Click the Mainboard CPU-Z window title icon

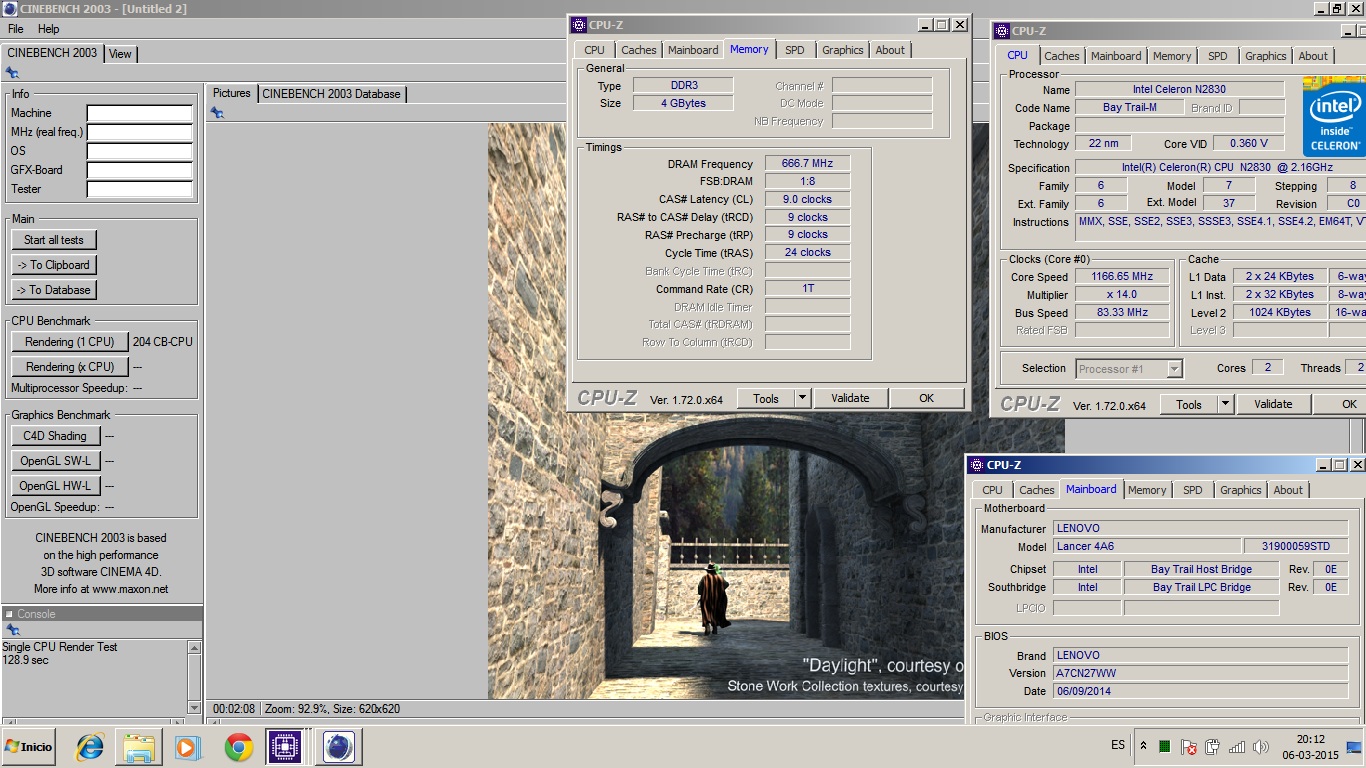tap(976, 465)
